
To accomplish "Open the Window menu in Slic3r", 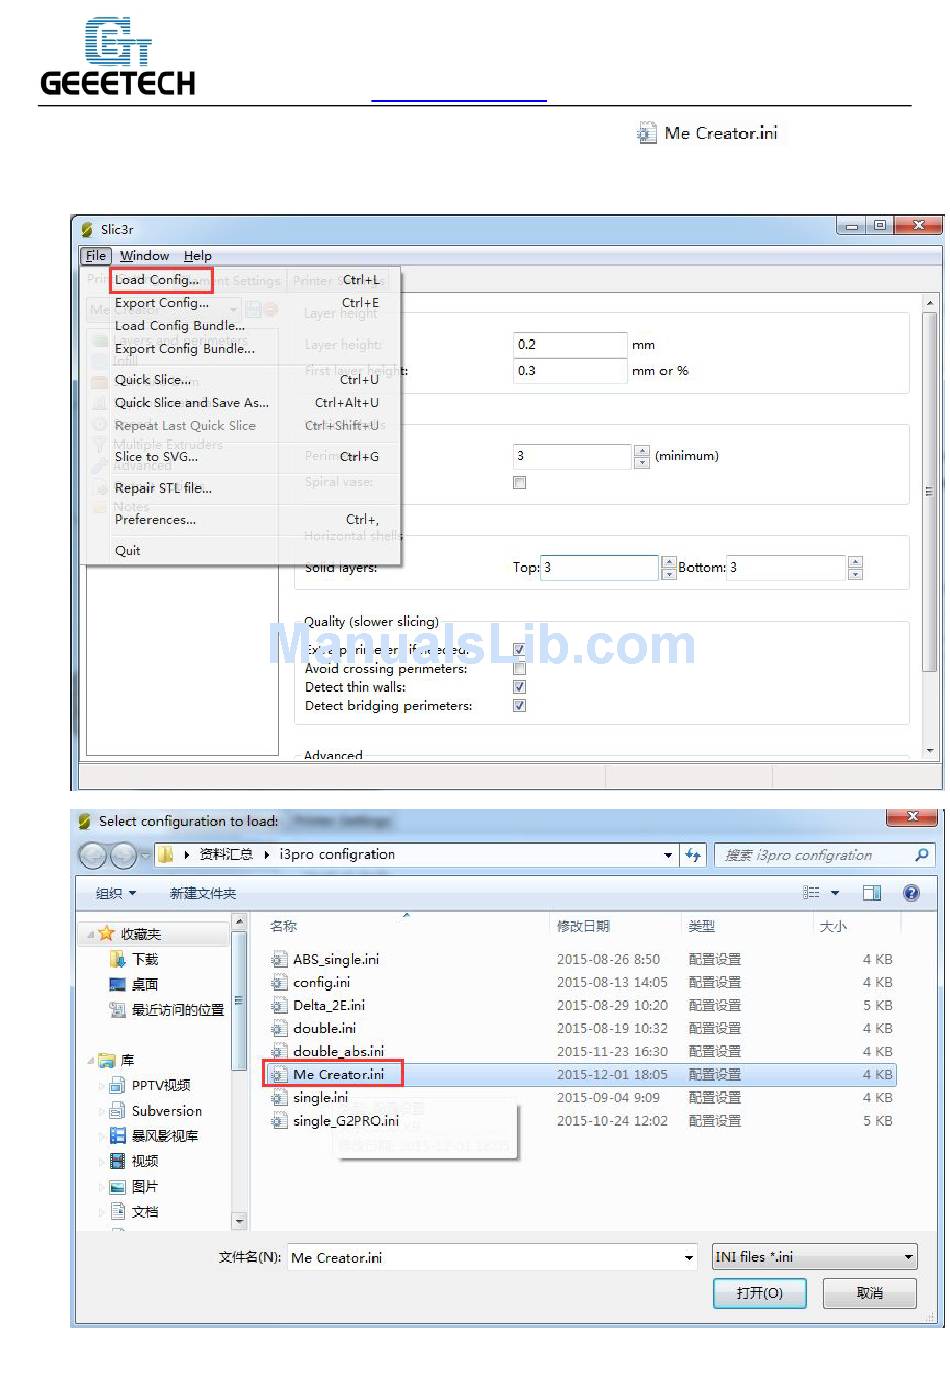I will click(144, 256).
